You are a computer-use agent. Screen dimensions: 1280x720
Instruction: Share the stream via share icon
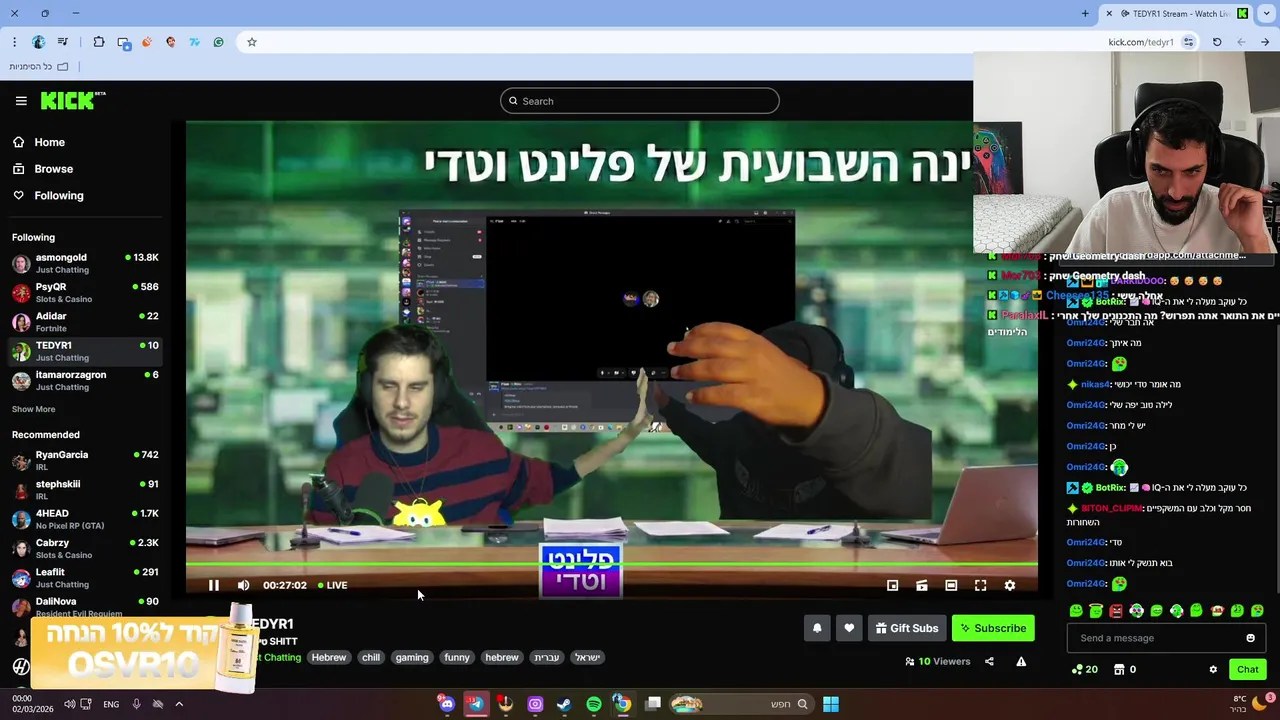pos(989,661)
